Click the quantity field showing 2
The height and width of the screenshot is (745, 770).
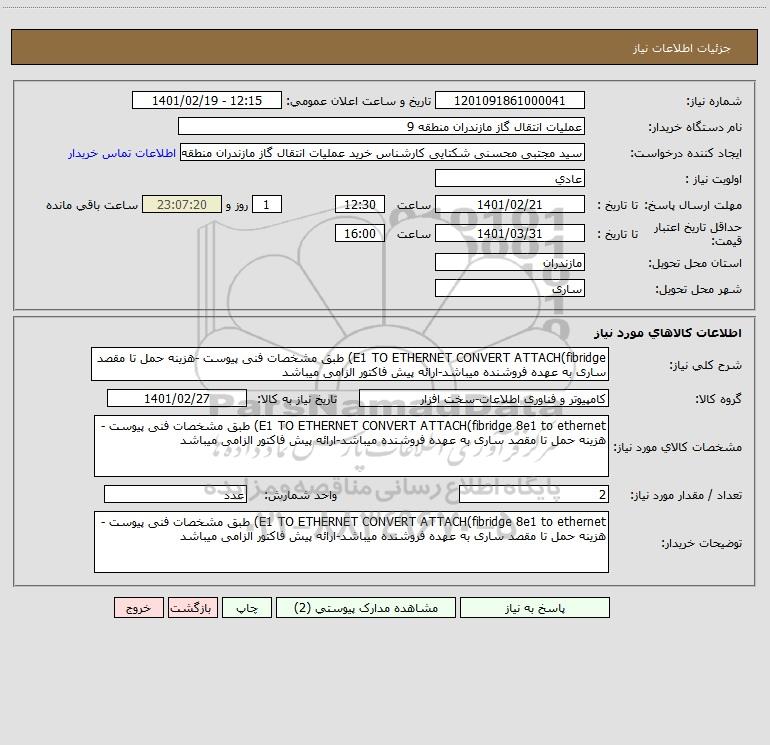point(534,495)
